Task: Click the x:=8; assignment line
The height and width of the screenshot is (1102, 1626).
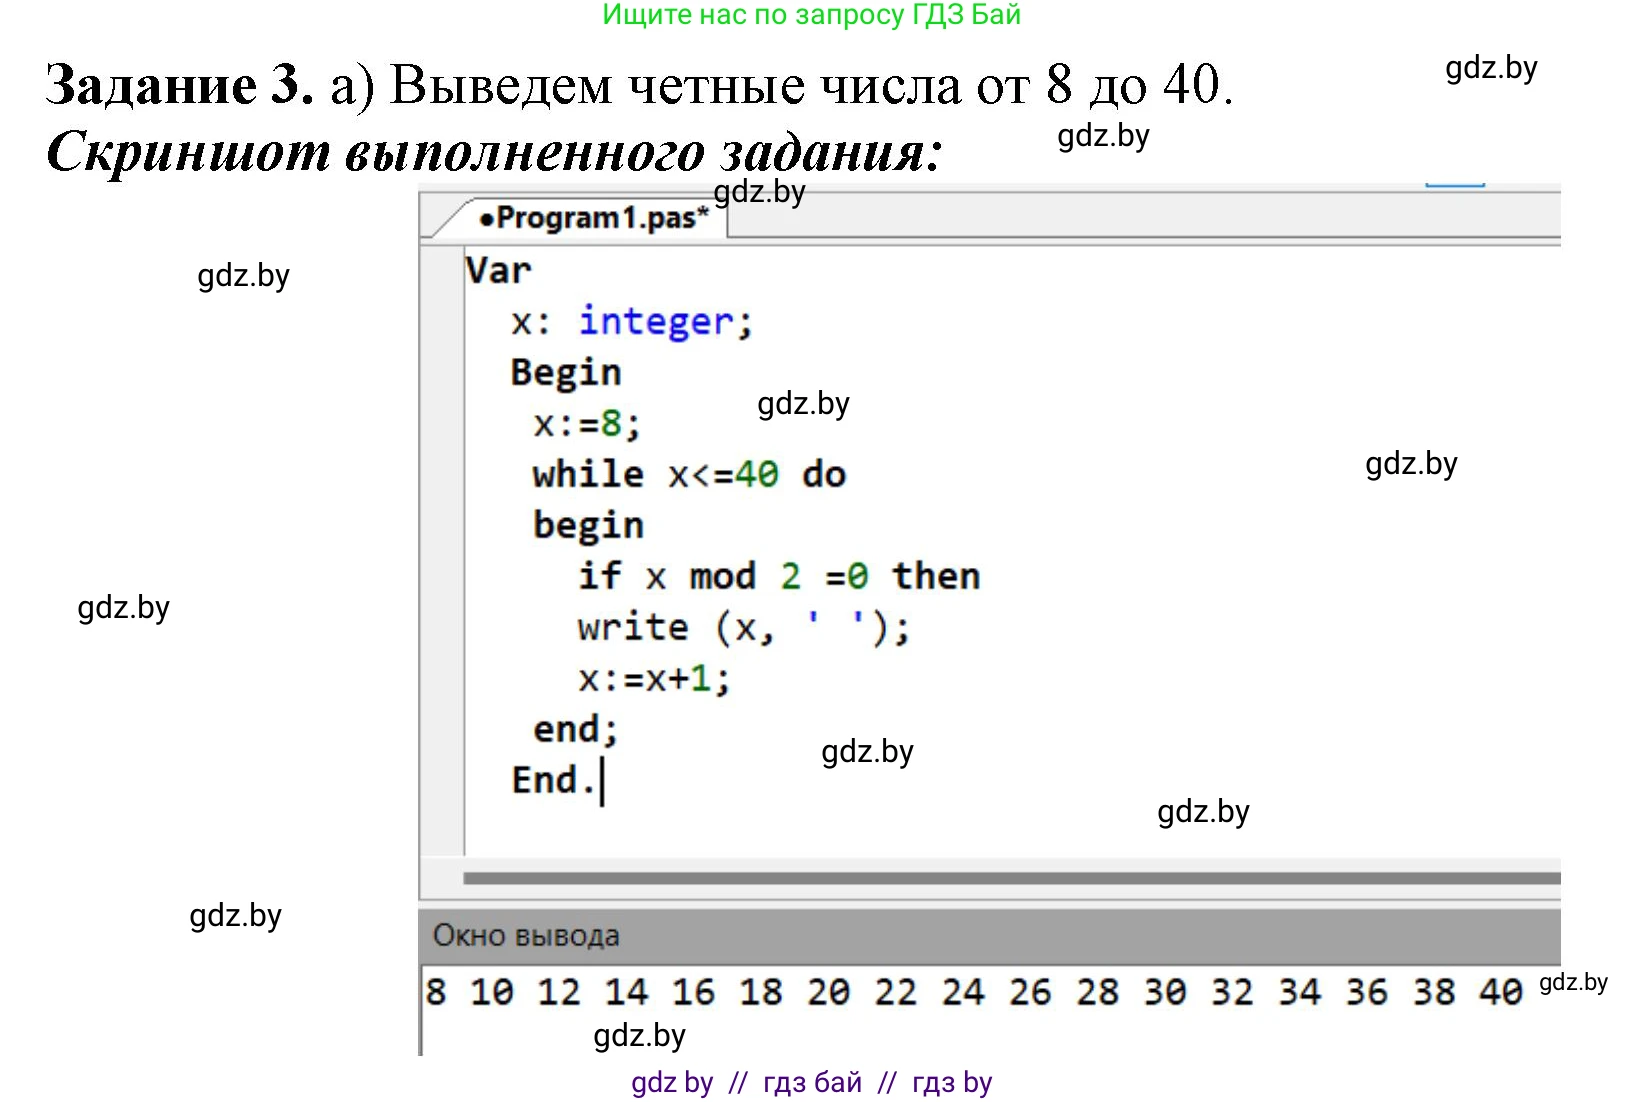Action: 587,424
